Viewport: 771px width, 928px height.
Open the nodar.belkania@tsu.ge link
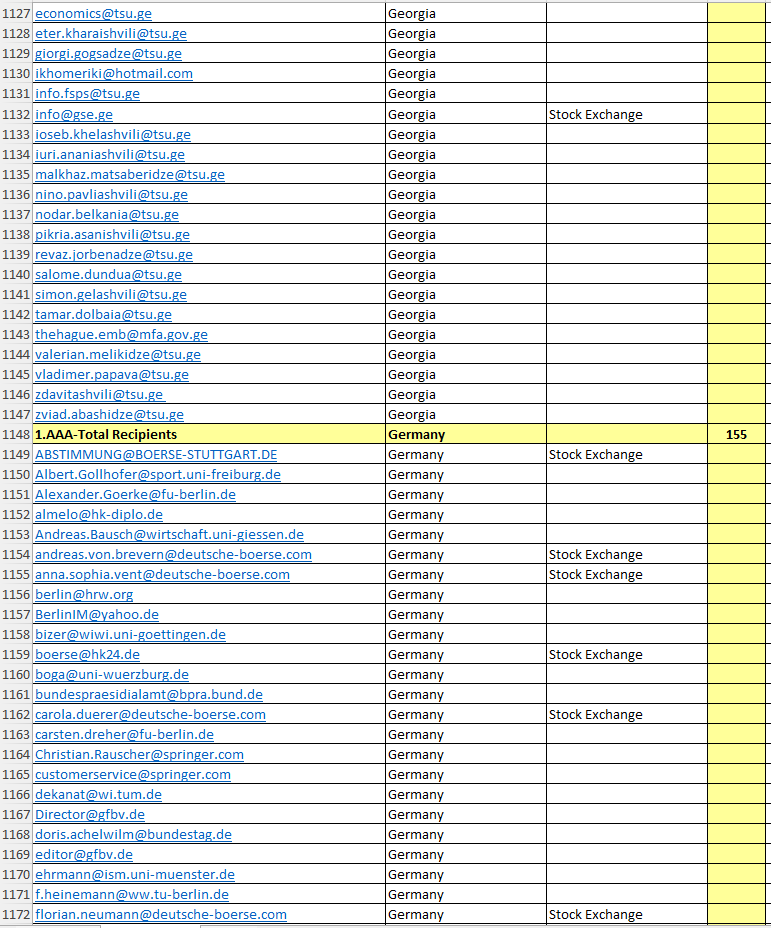[107, 214]
